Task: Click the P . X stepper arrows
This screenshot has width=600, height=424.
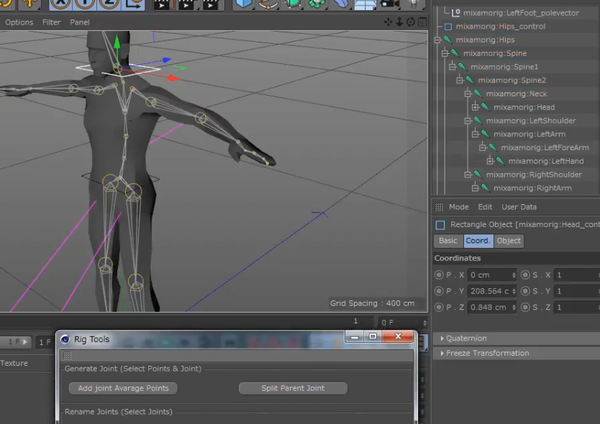Action: tap(514, 275)
